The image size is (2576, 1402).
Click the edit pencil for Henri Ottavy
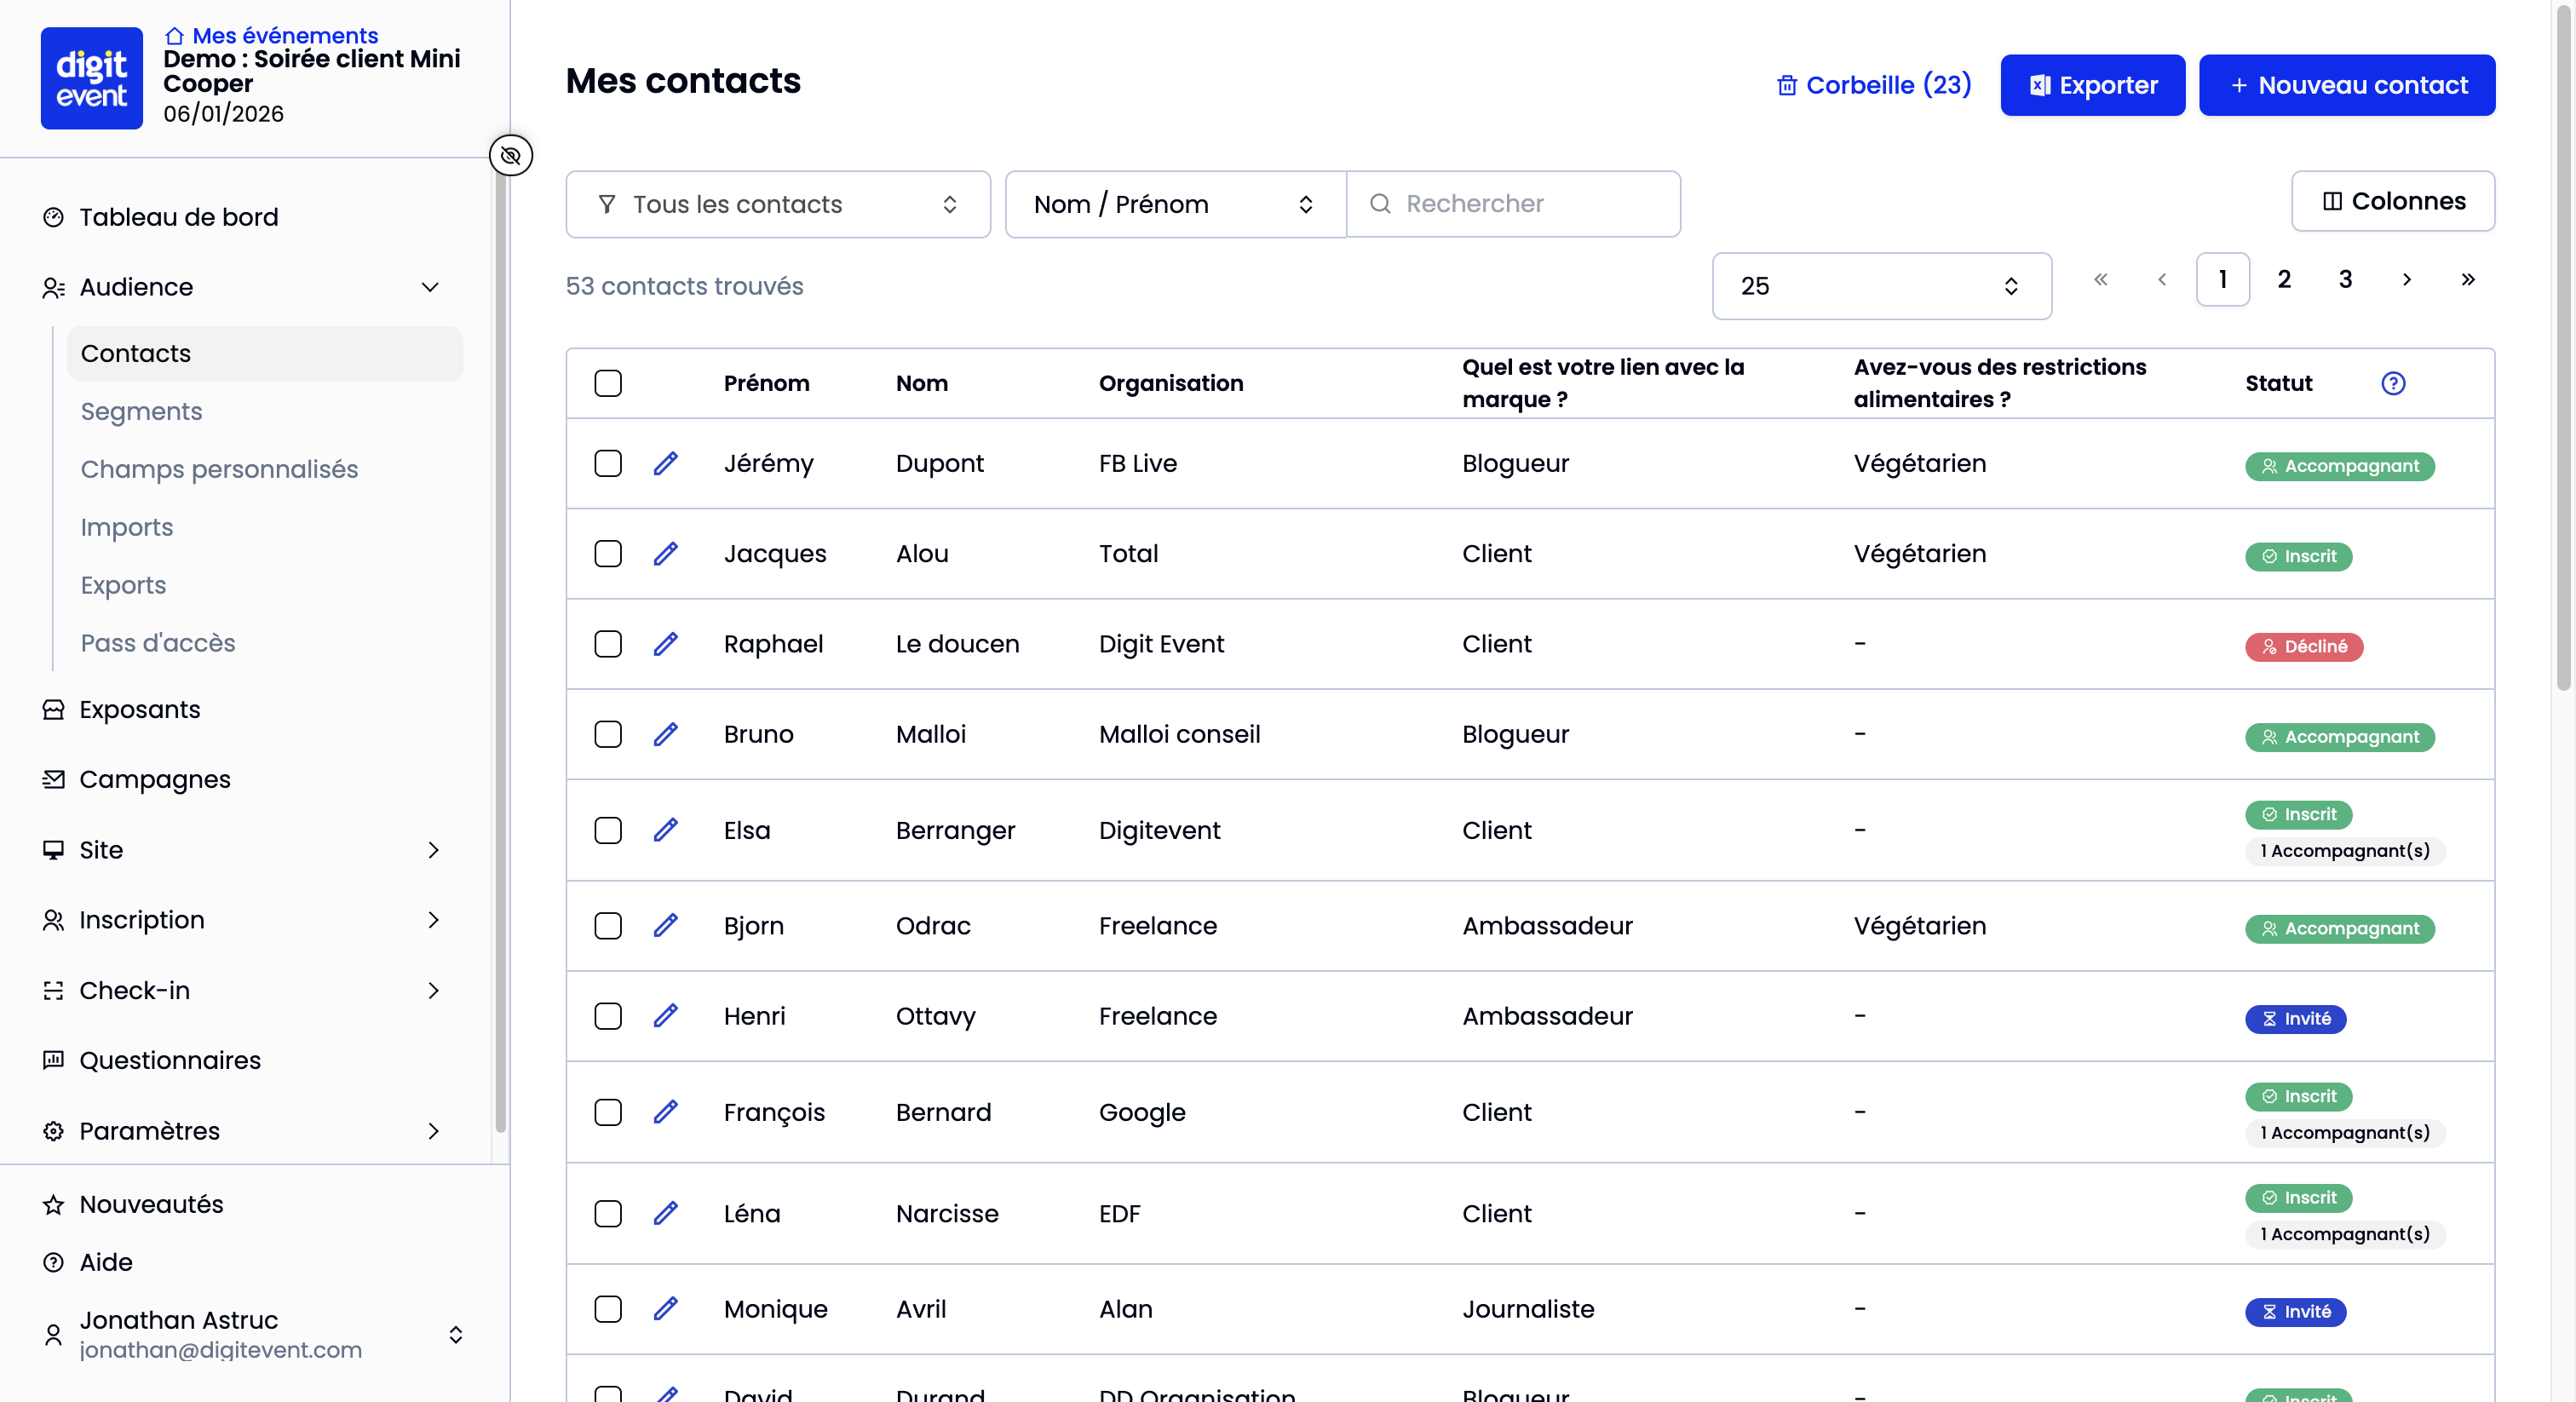tap(666, 1016)
